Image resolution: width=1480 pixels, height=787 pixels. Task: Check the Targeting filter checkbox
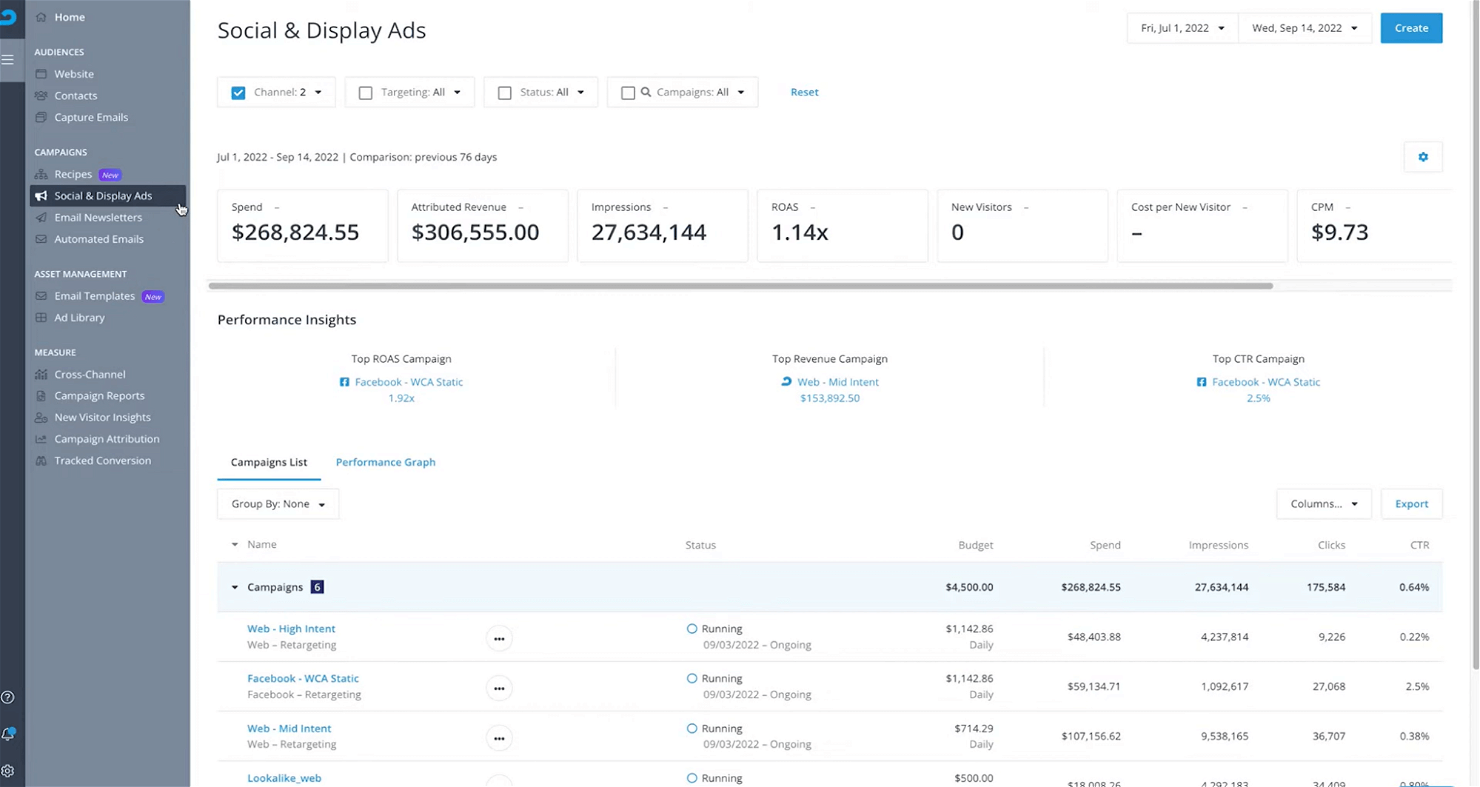[365, 93]
